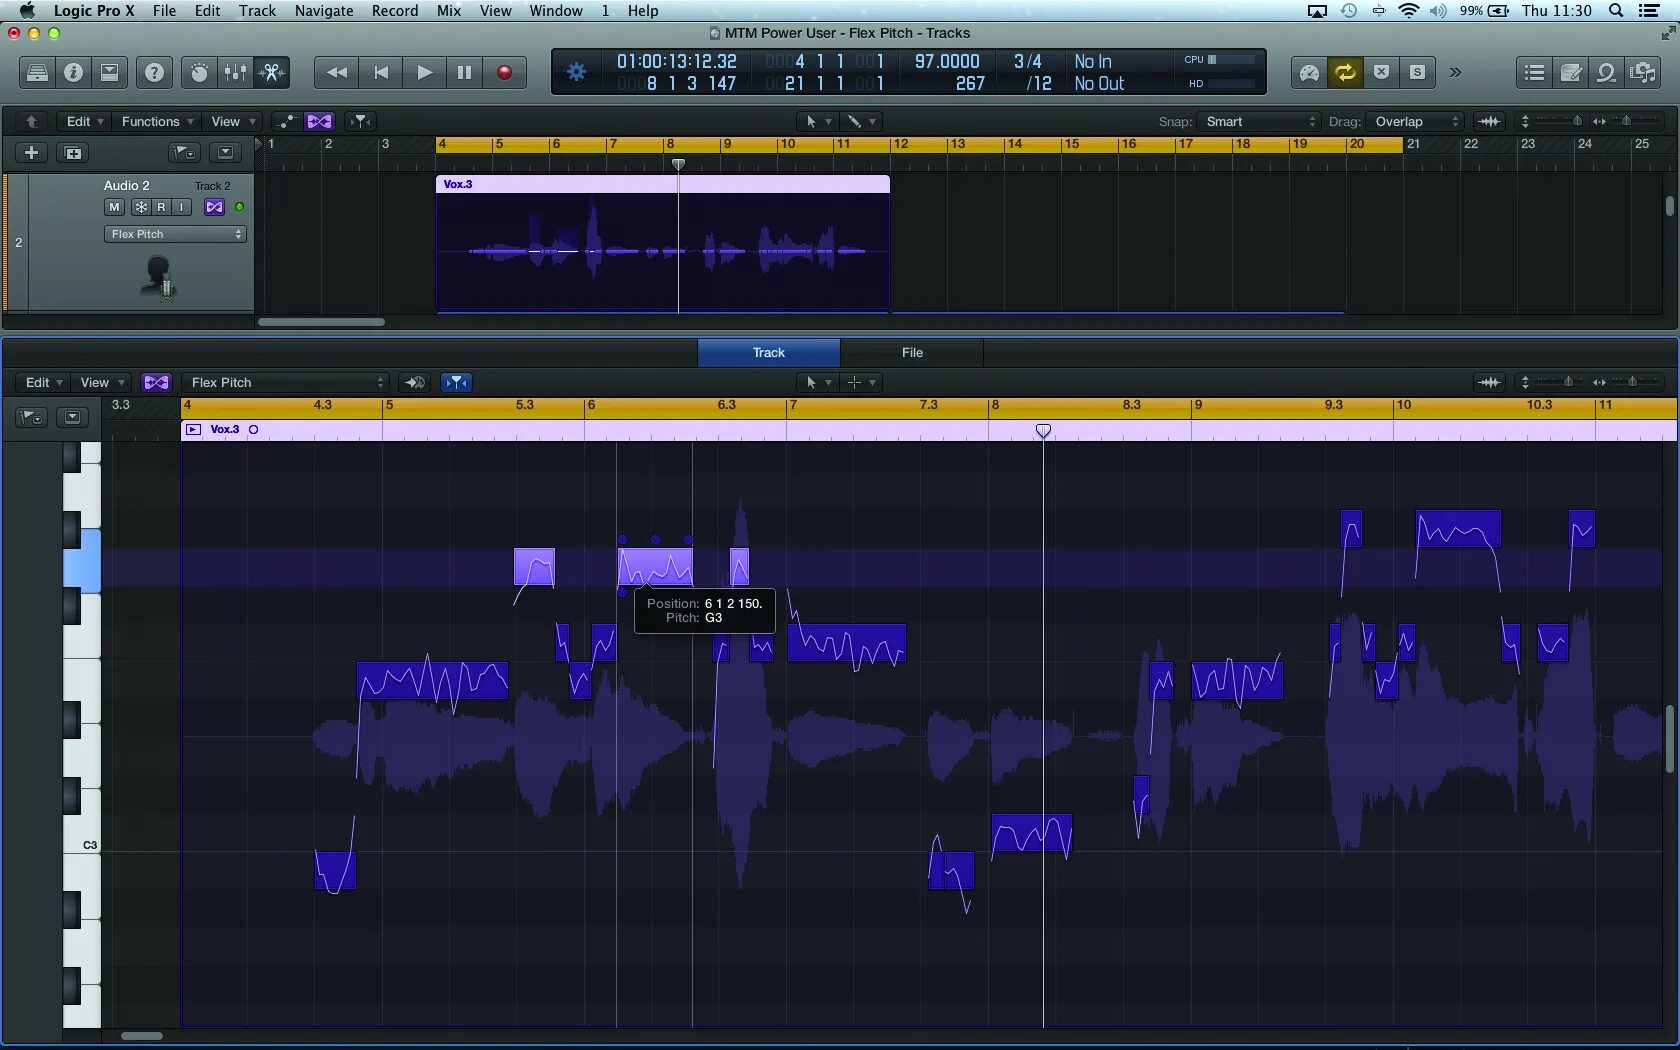The width and height of the screenshot is (1680, 1050).
Task: Toggle Flex on the Audio 2 track header
Action: pyautogui.click(x=214, y=207)
